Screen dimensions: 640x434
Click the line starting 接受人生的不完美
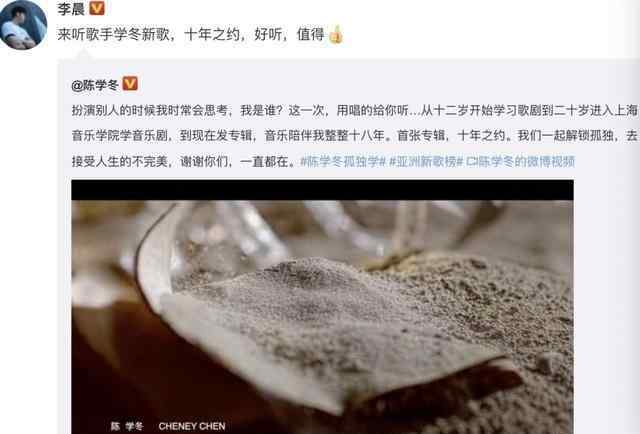[x=184, y=162]
